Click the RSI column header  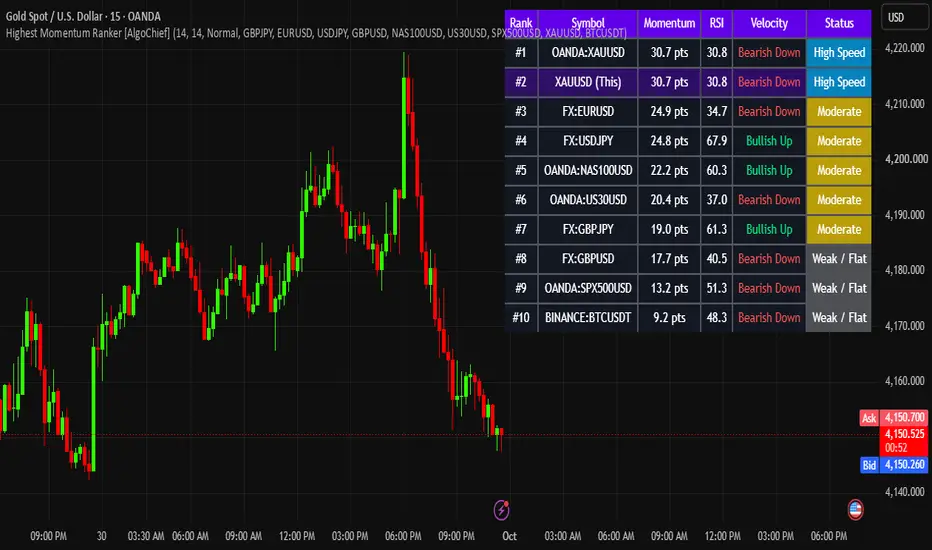[716, 23]
